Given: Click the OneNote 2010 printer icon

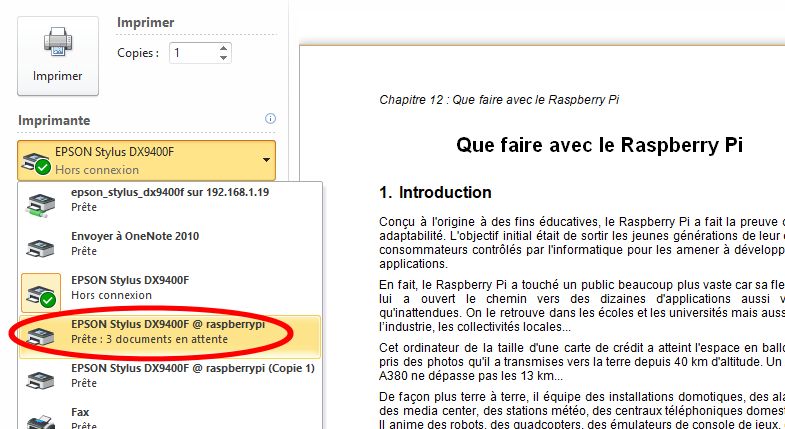Looking at the screenshot, I should 40,248.
